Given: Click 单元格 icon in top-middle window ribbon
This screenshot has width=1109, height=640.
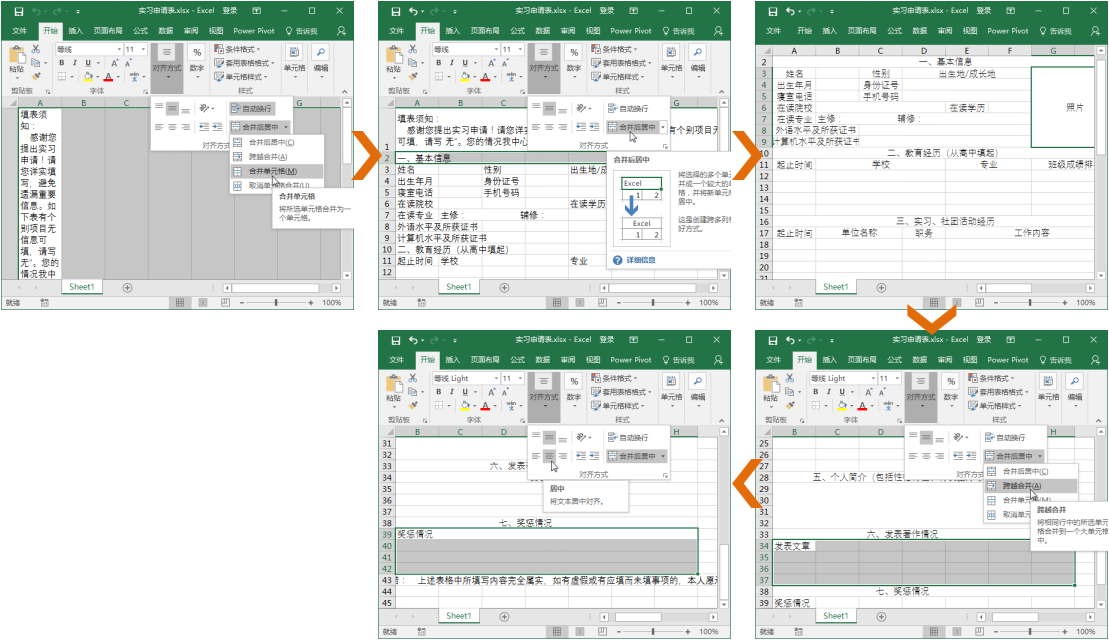Looking at the screenshot, I should point(671,54).
